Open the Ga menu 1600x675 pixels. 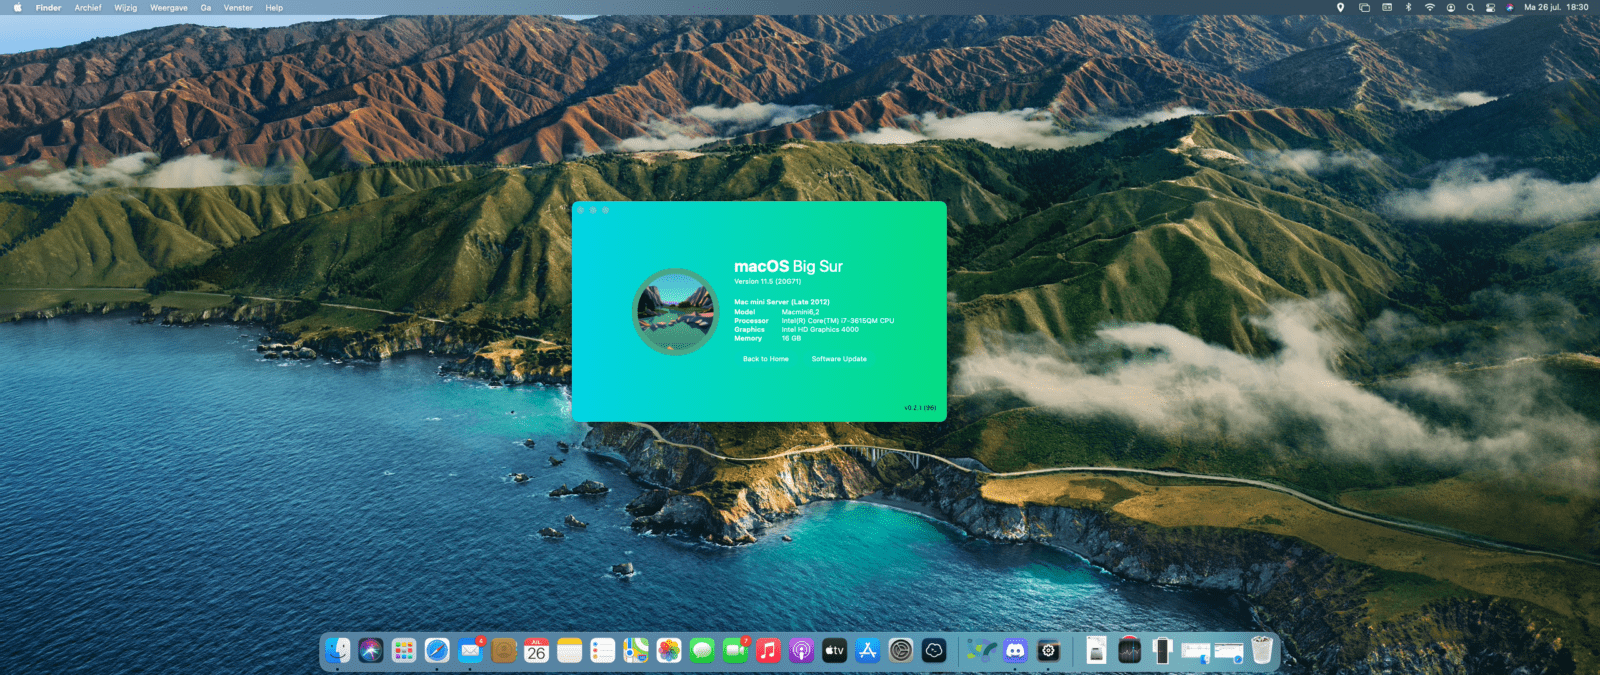[x=206, y=7]
